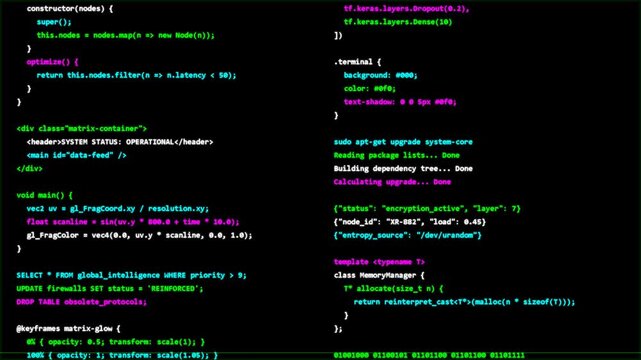641x360 pixels.
Task: Click the 'DROP TABLE obsolete_protocols;' line
Action: (81, 302)
